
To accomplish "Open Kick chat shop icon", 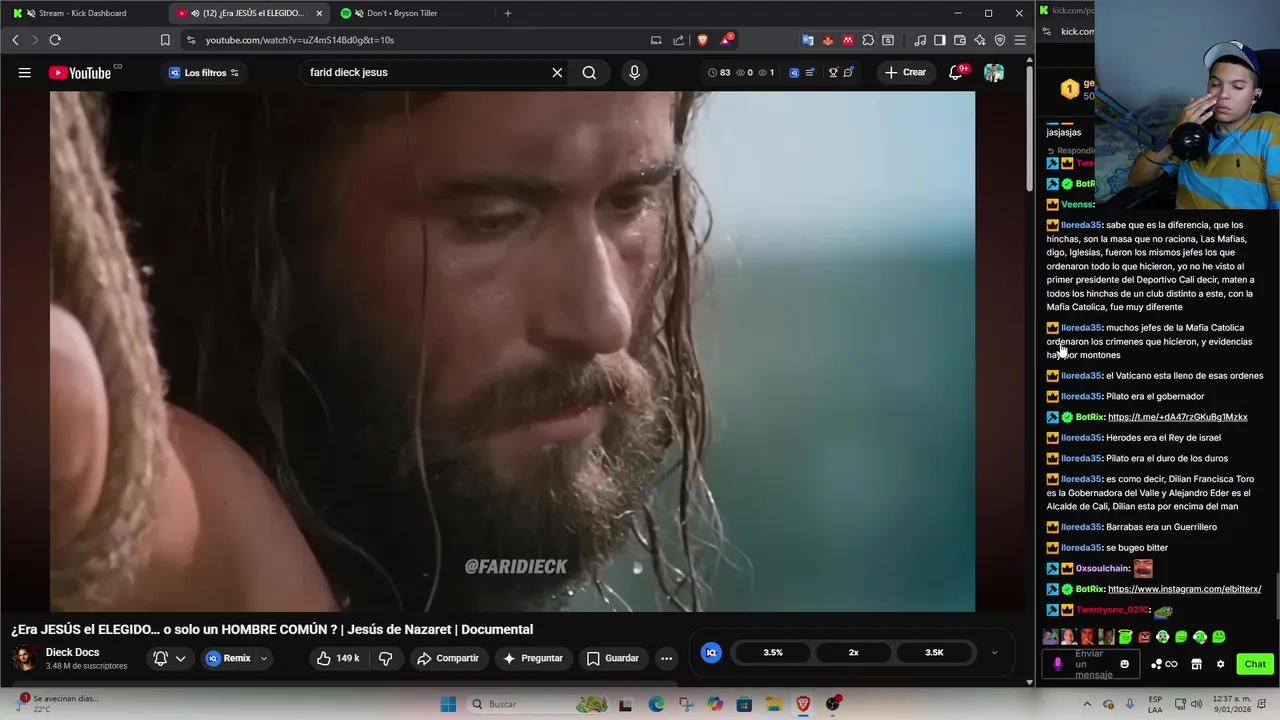I will pyautogui.click(x=1196, y=664).
